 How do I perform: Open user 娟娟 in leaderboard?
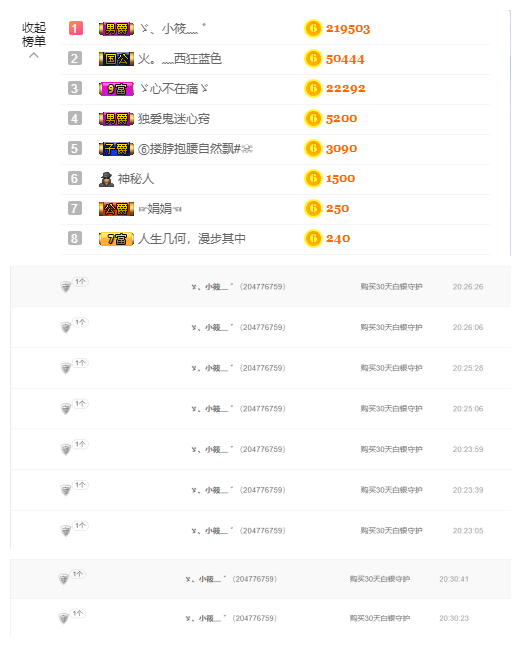160,209
